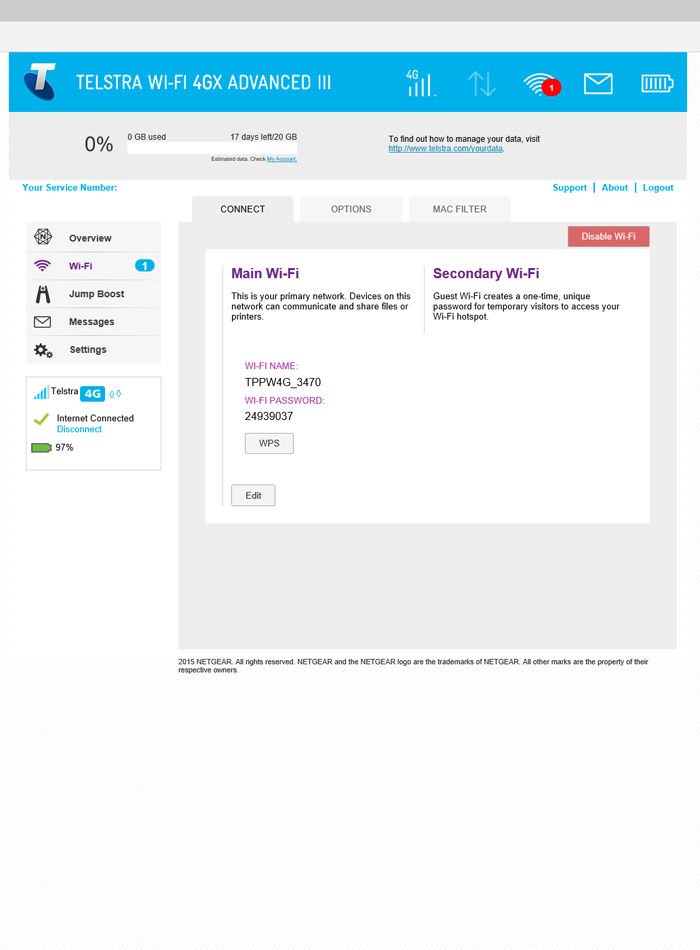700x950 pixels.
Task: Click the battery icon in header
Action: pyautogui.click(x=657, y=84)
